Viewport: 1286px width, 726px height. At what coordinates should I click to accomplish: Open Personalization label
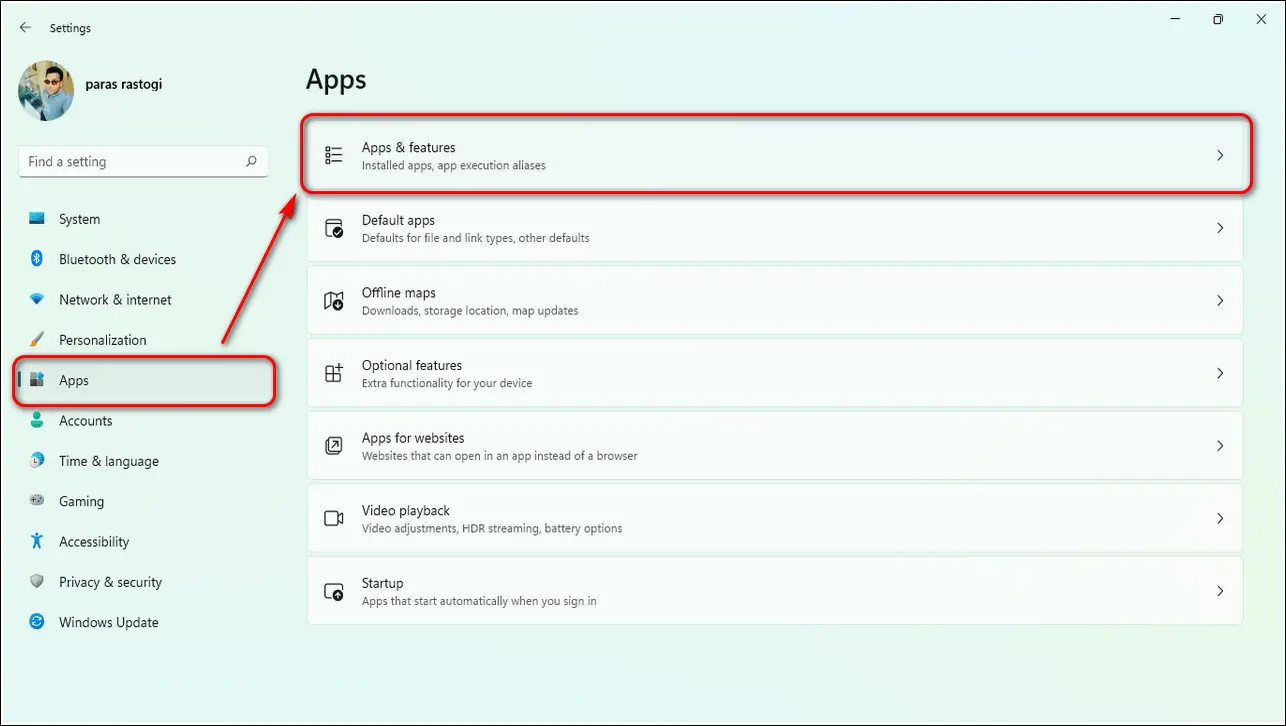[102, 340]
